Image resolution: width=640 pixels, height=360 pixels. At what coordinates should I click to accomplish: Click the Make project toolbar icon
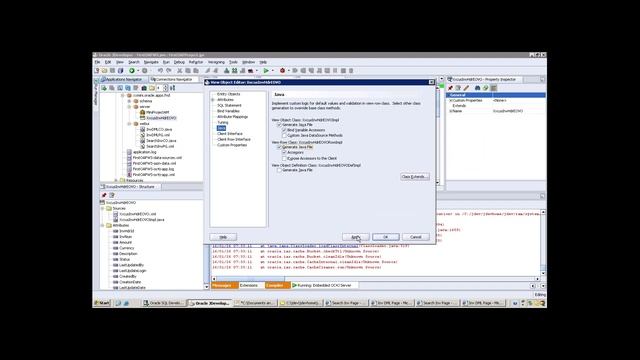[x=227, y=71]
